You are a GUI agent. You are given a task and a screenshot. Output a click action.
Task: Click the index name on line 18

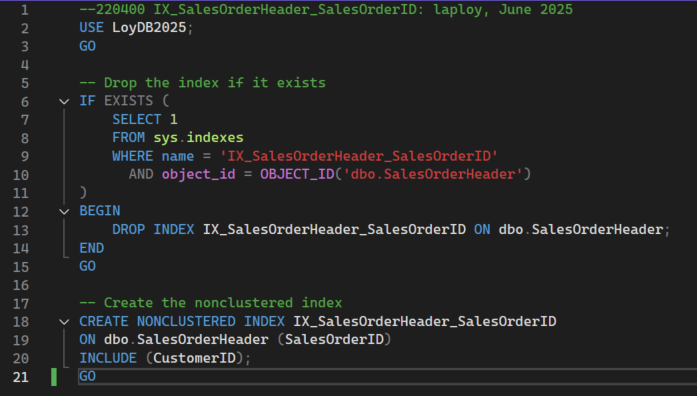[x=425, y=321]
